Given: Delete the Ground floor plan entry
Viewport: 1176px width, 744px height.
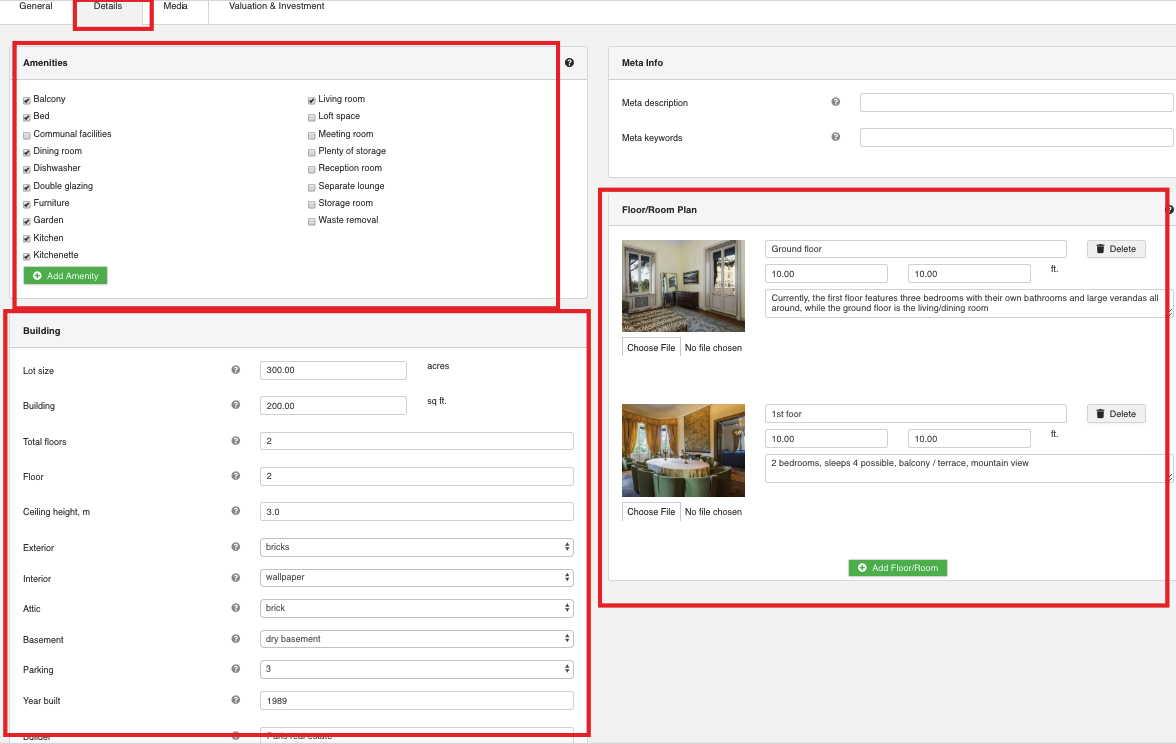Looking at the screenshot, I should (x=1116, y=249).
